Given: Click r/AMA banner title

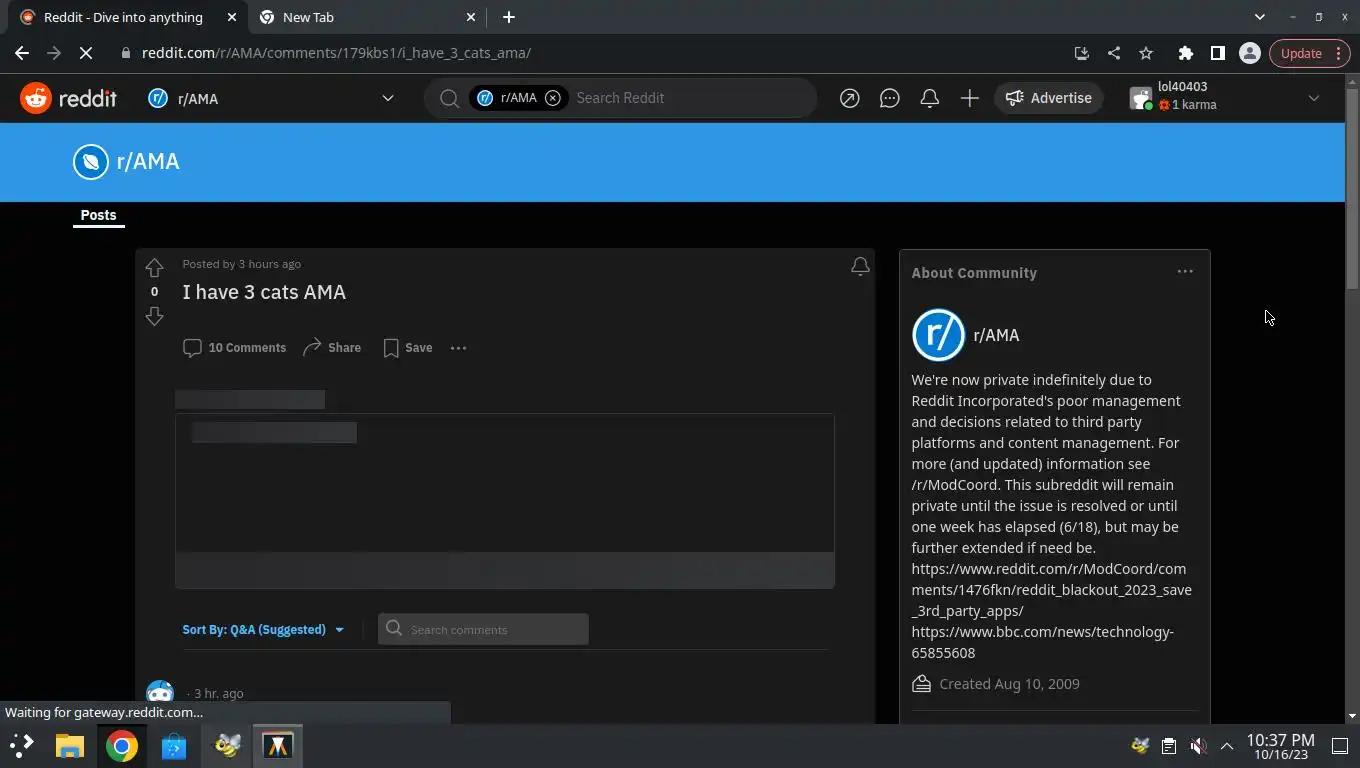Looking at the screenshot, I should [x=148, y=162].
